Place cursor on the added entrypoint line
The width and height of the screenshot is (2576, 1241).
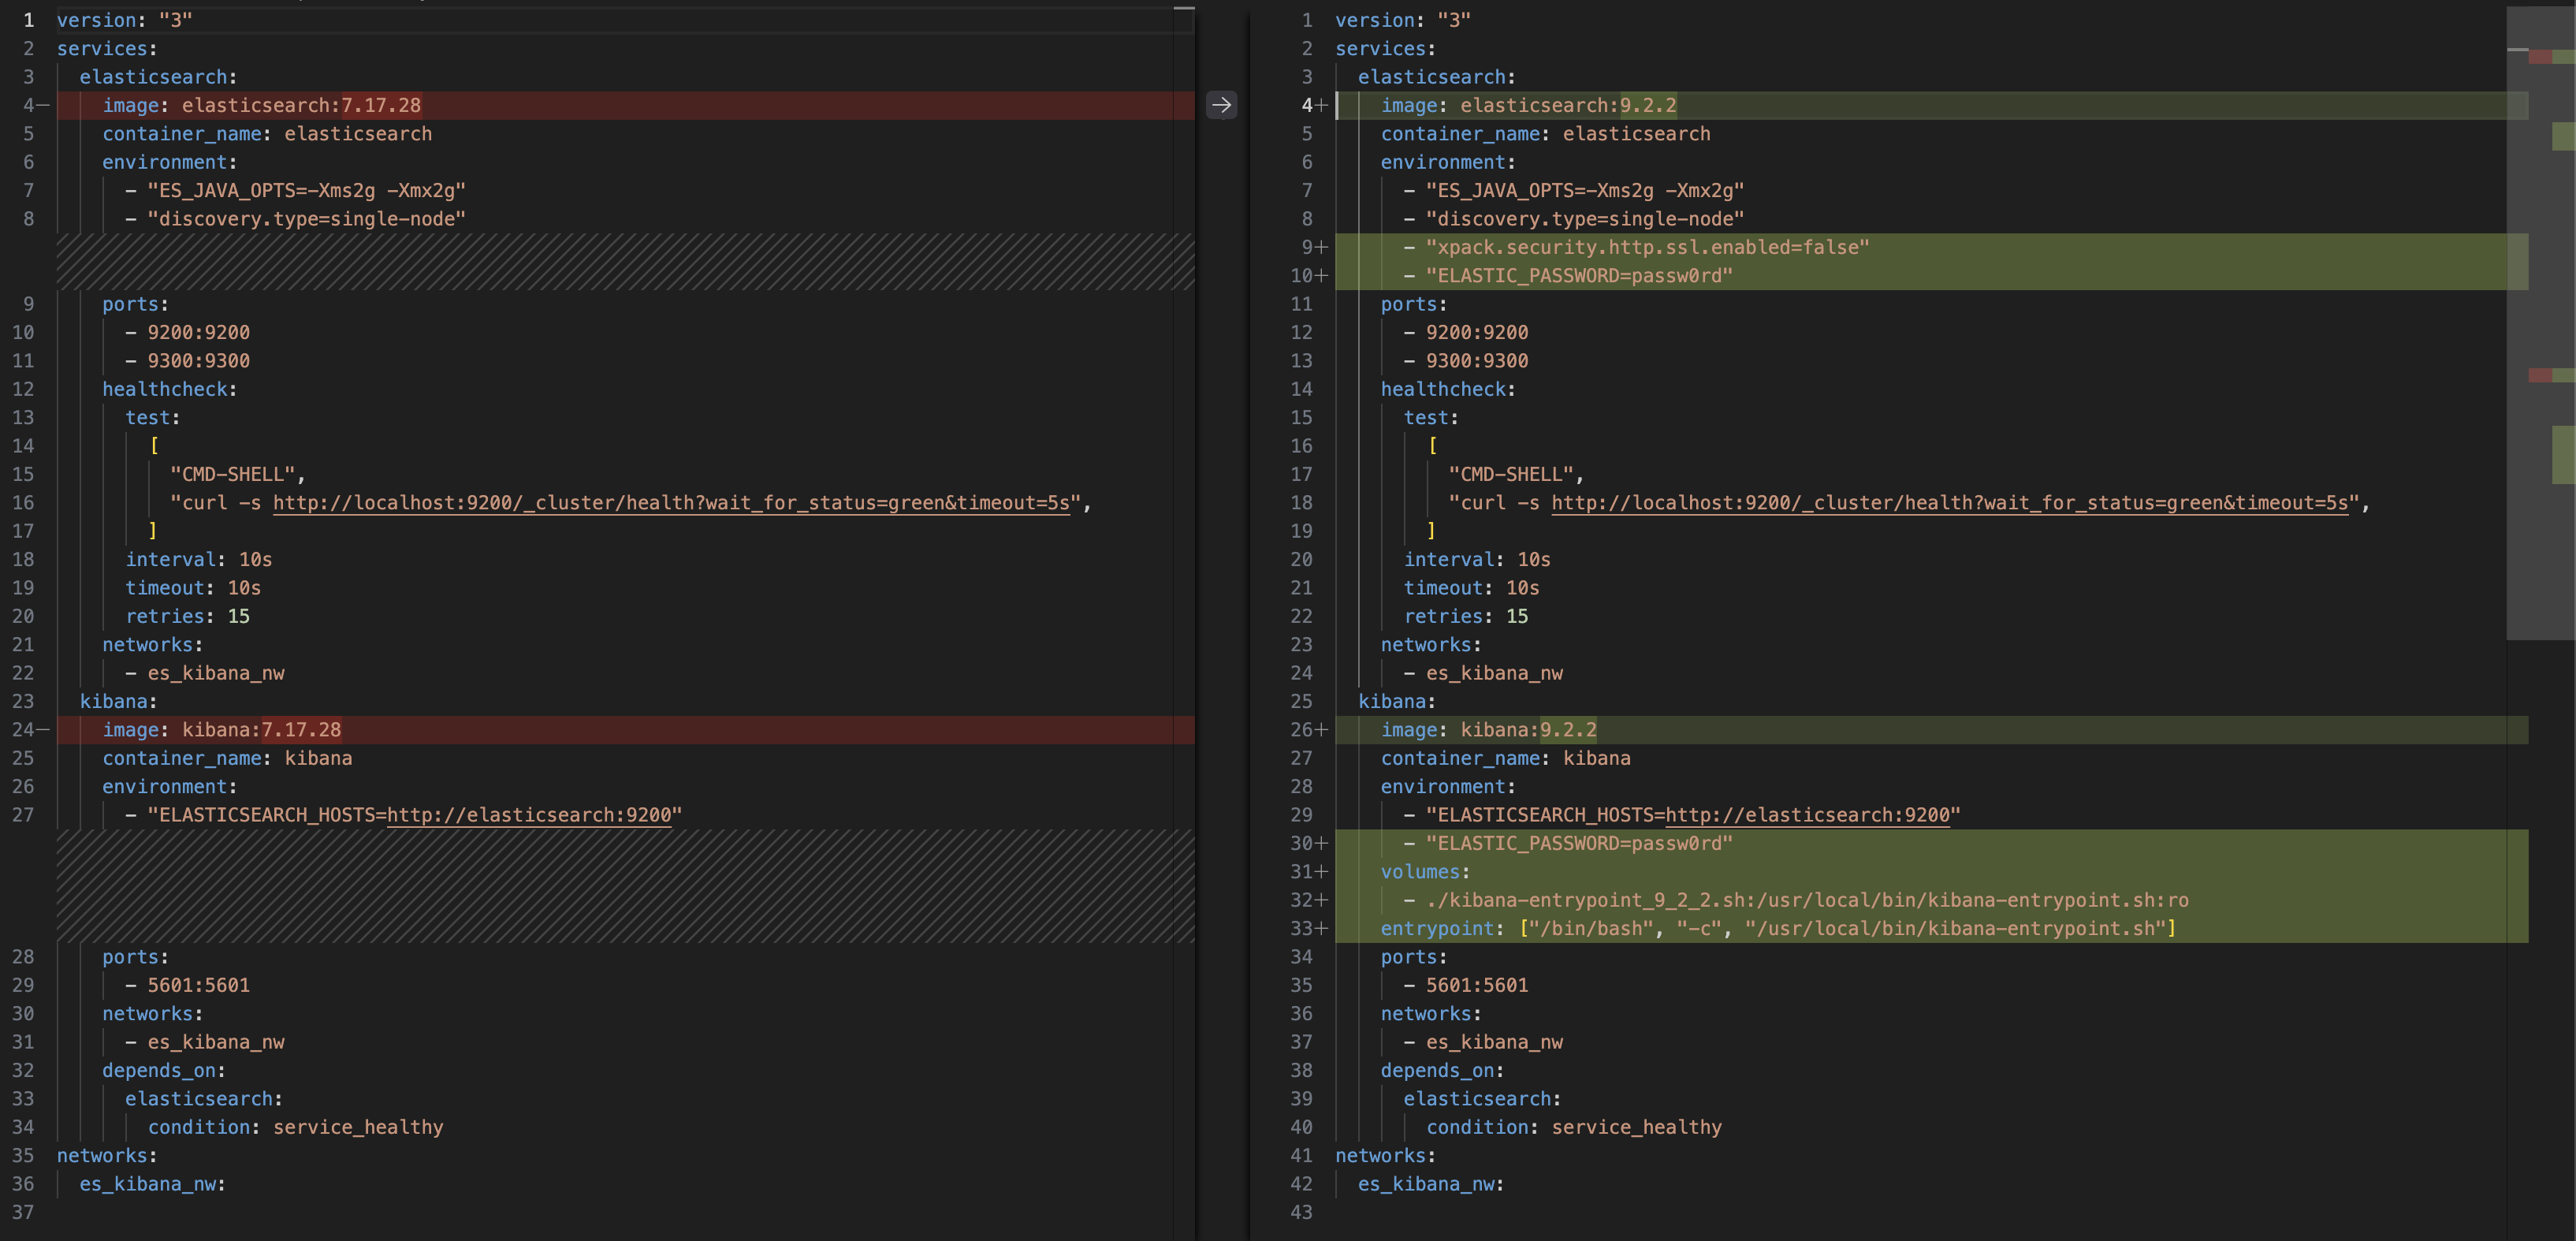coord(1780,929)
